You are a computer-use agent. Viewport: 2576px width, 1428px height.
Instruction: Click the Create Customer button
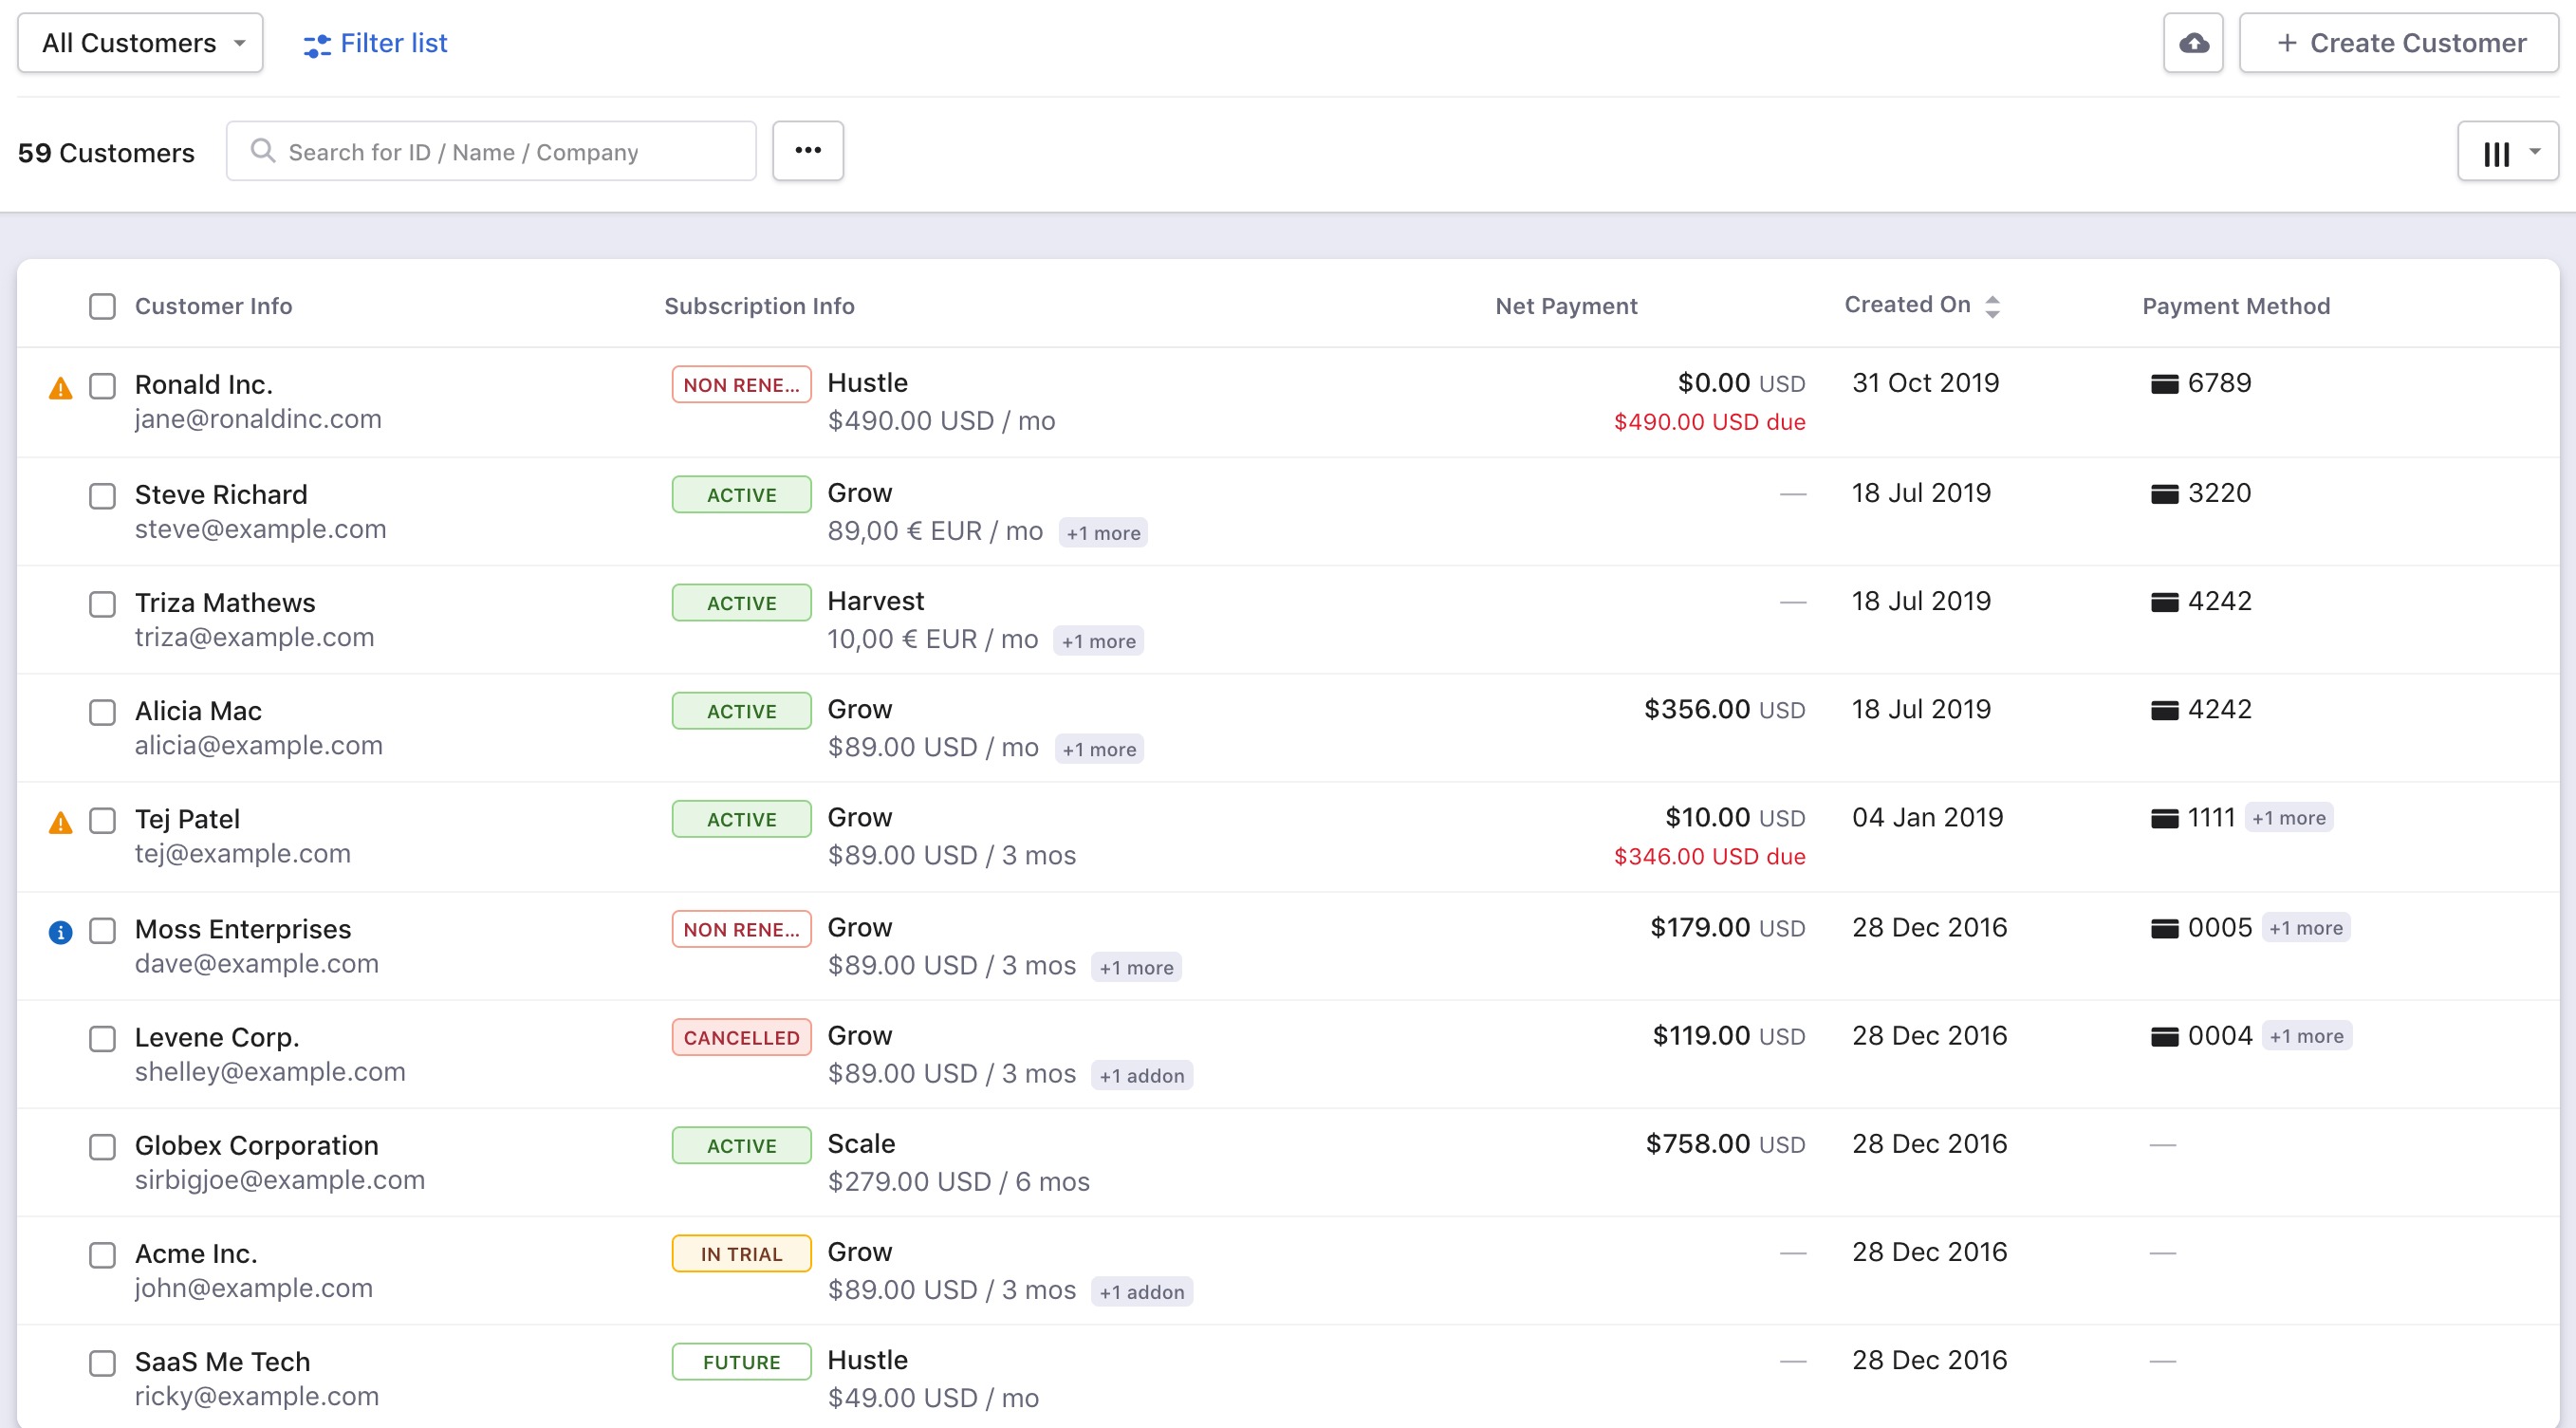coord(2399,43)
